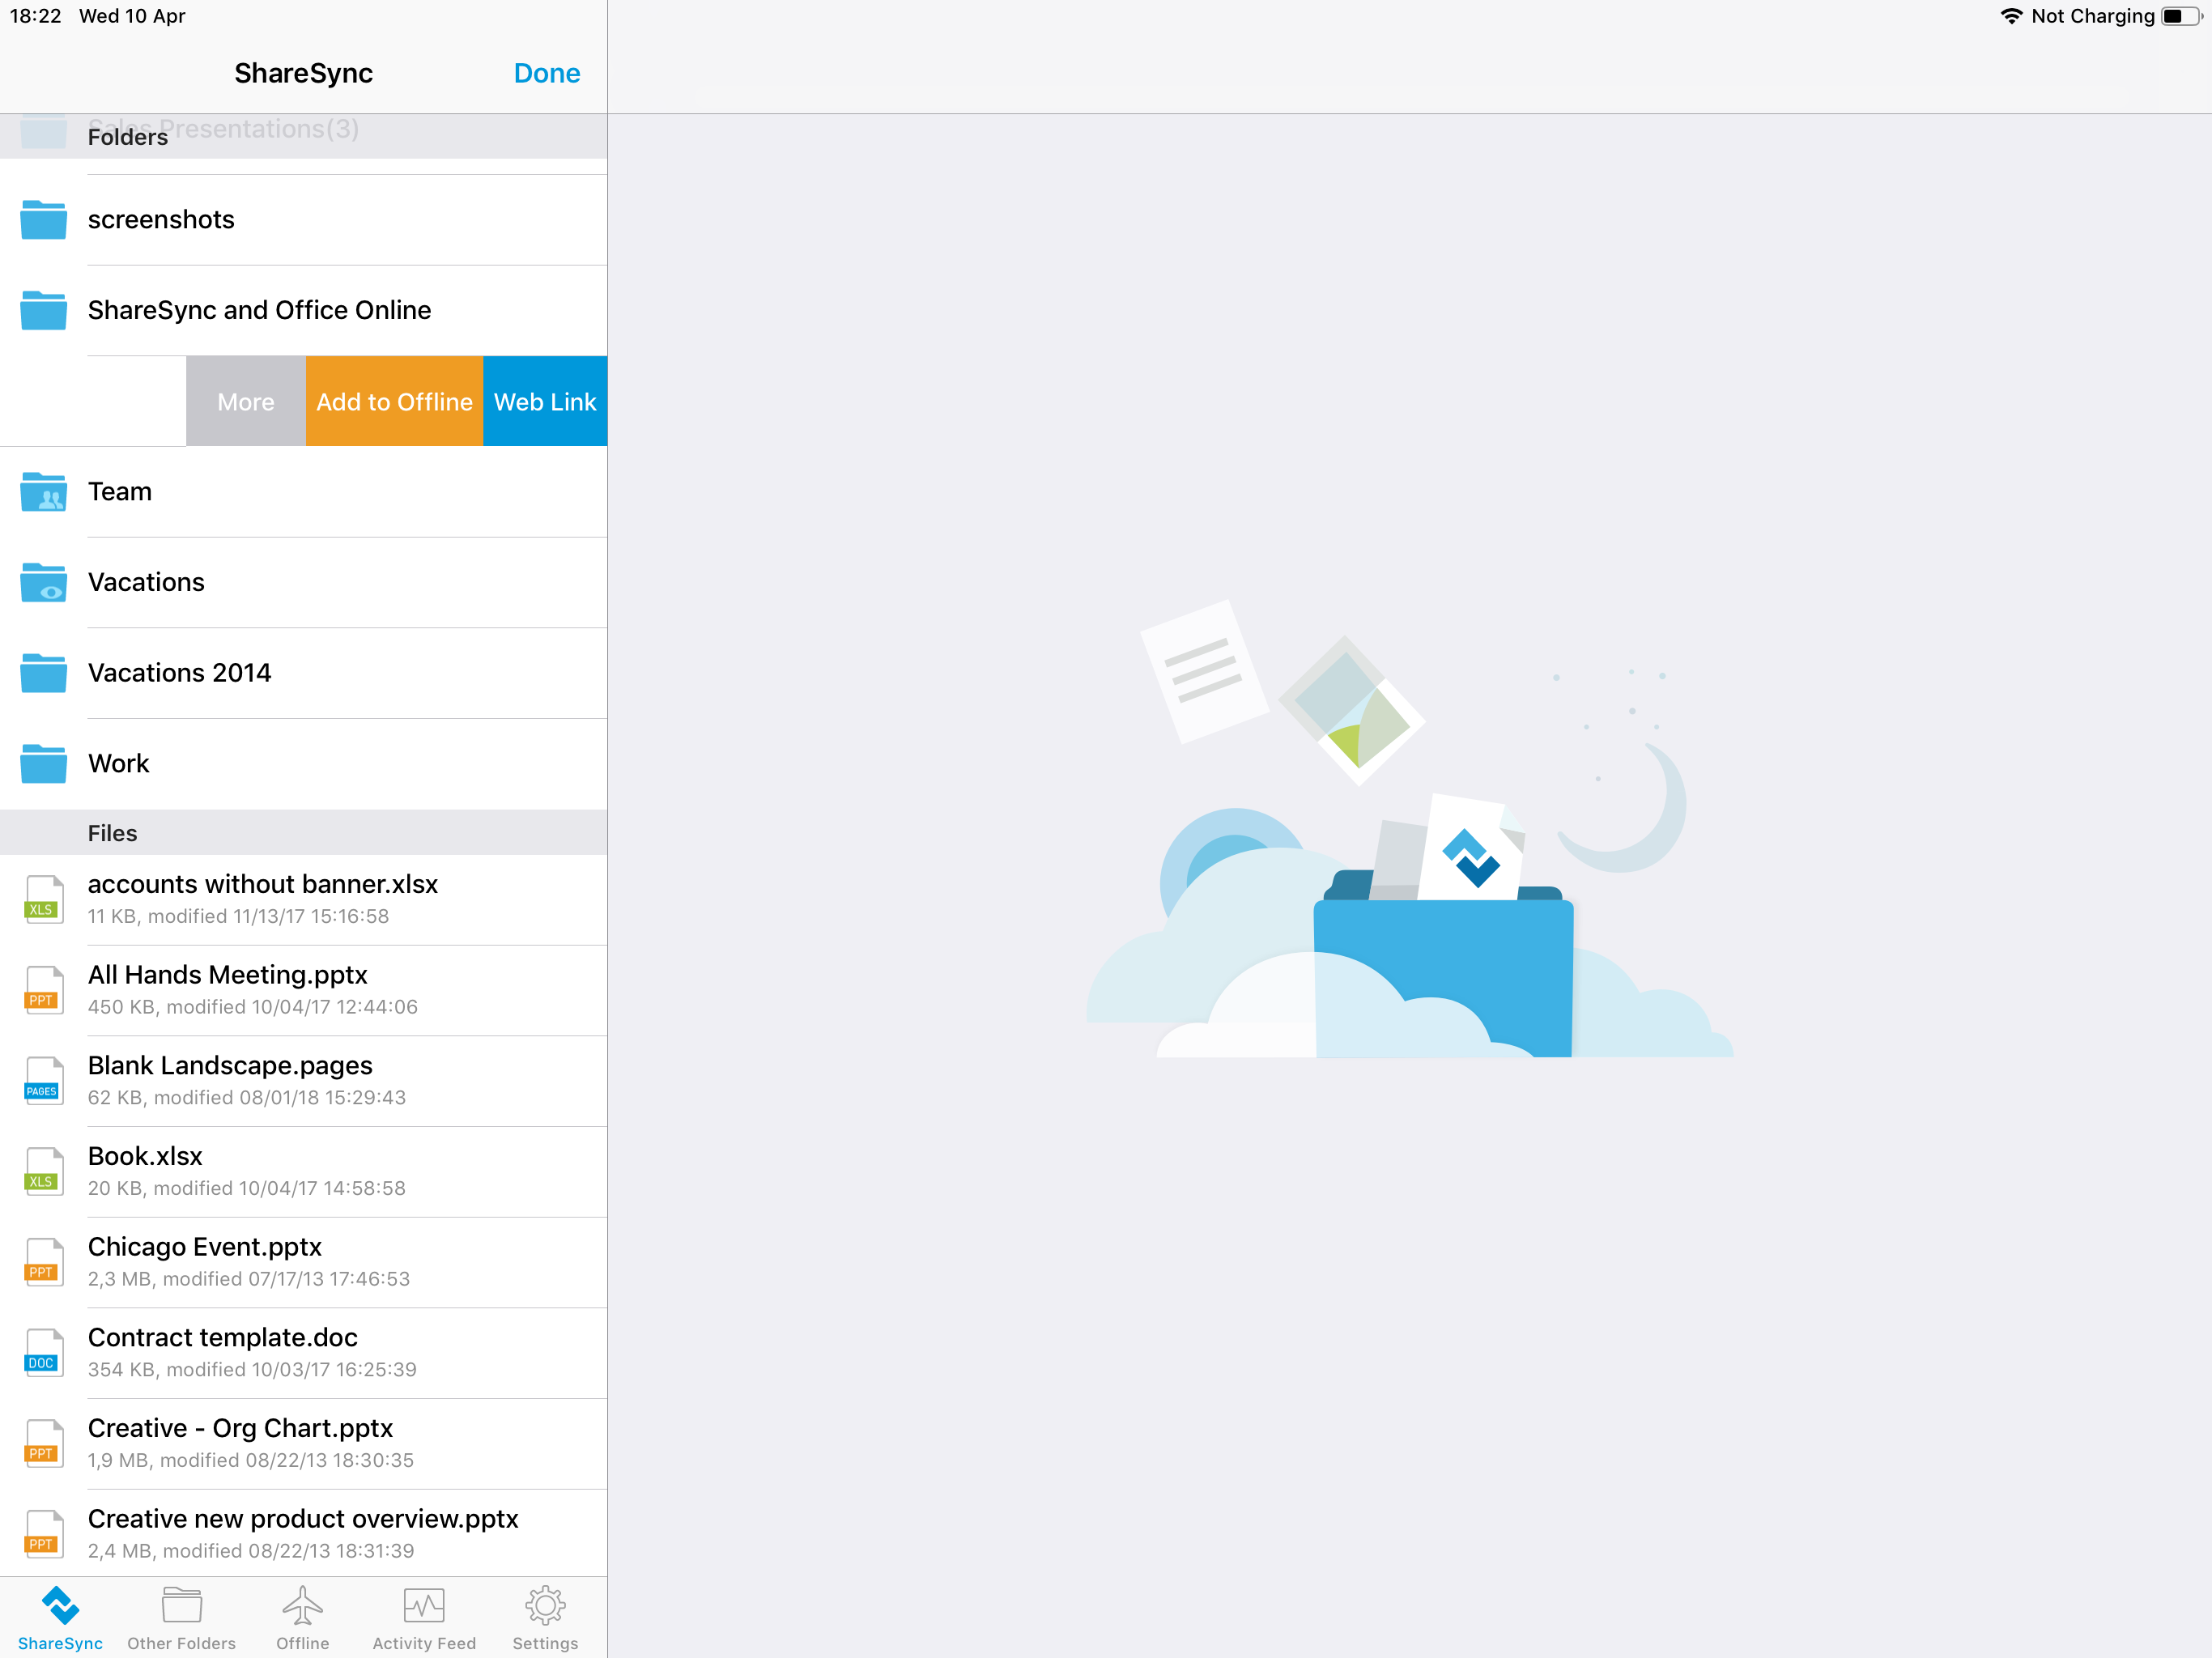Screen dimensions: 2212x1658
Task: Click XLS icon of Book.xlsx
Action: (x=43, y=1172)
